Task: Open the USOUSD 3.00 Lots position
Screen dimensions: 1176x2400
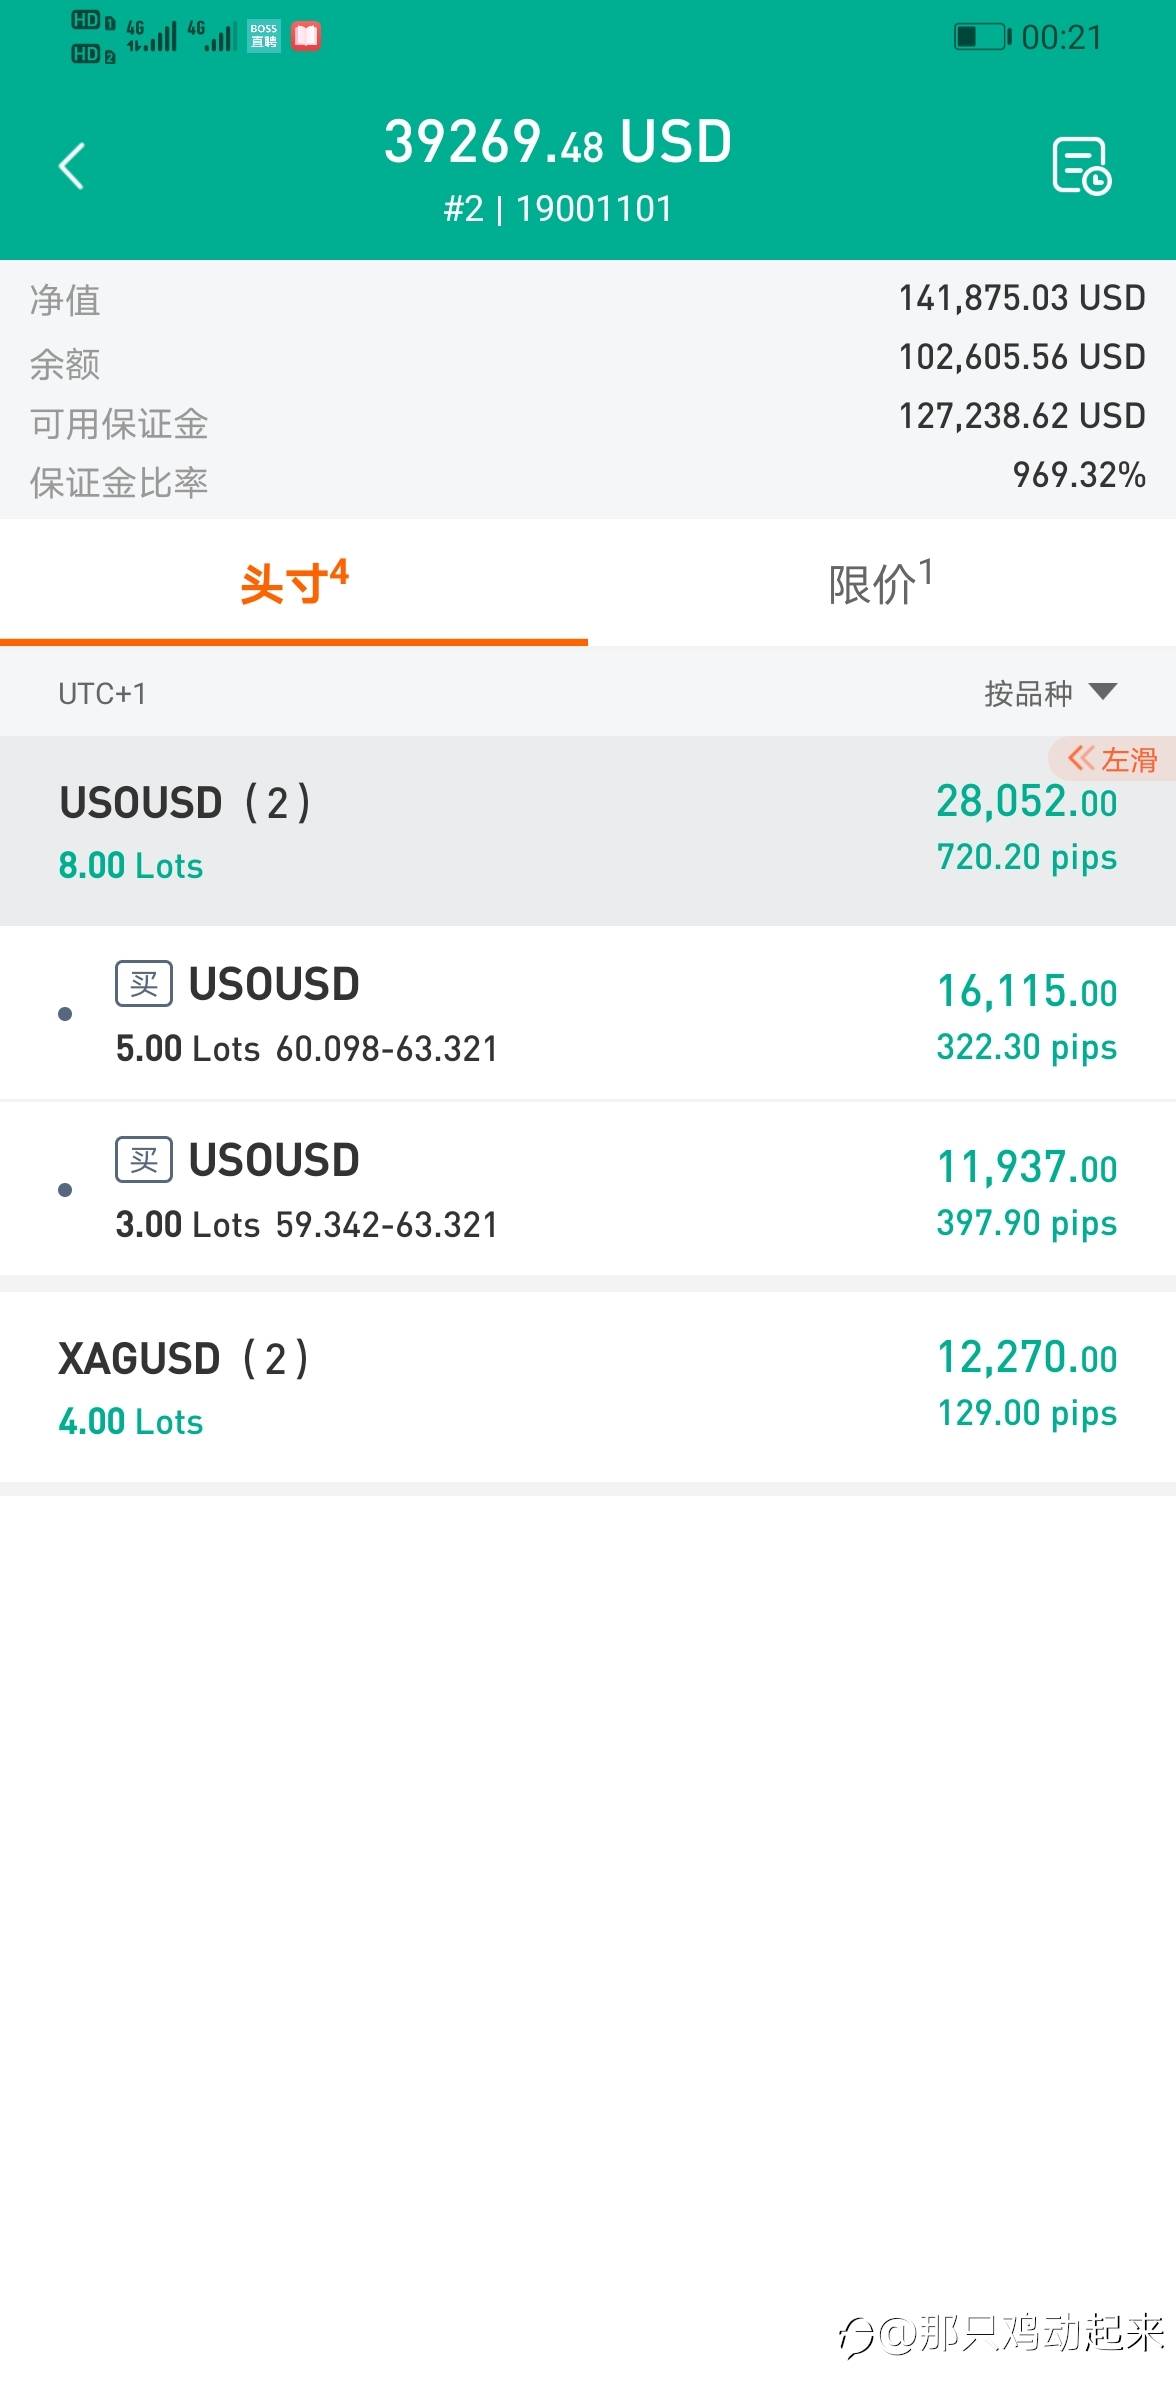Action: pos(588,1190)
